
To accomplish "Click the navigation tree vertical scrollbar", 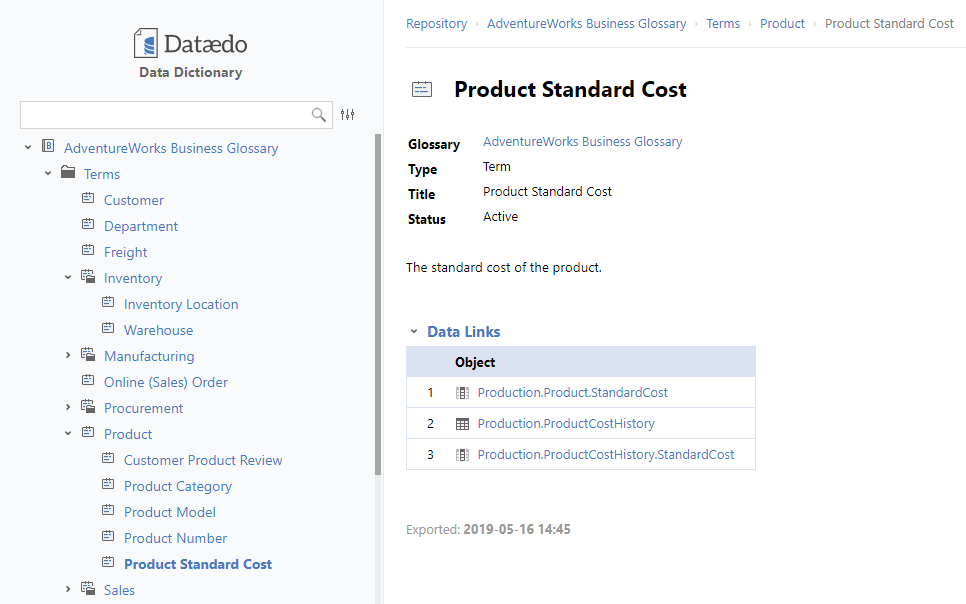I will 378,300.
